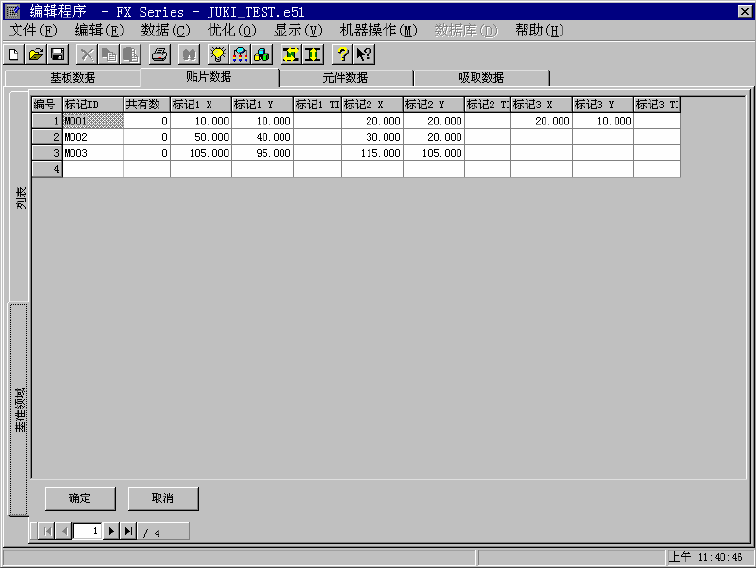The height and width of the screenshot is (568, 756).
Task: Click the application icon in the title bar
Action: (x=12, y=11)
